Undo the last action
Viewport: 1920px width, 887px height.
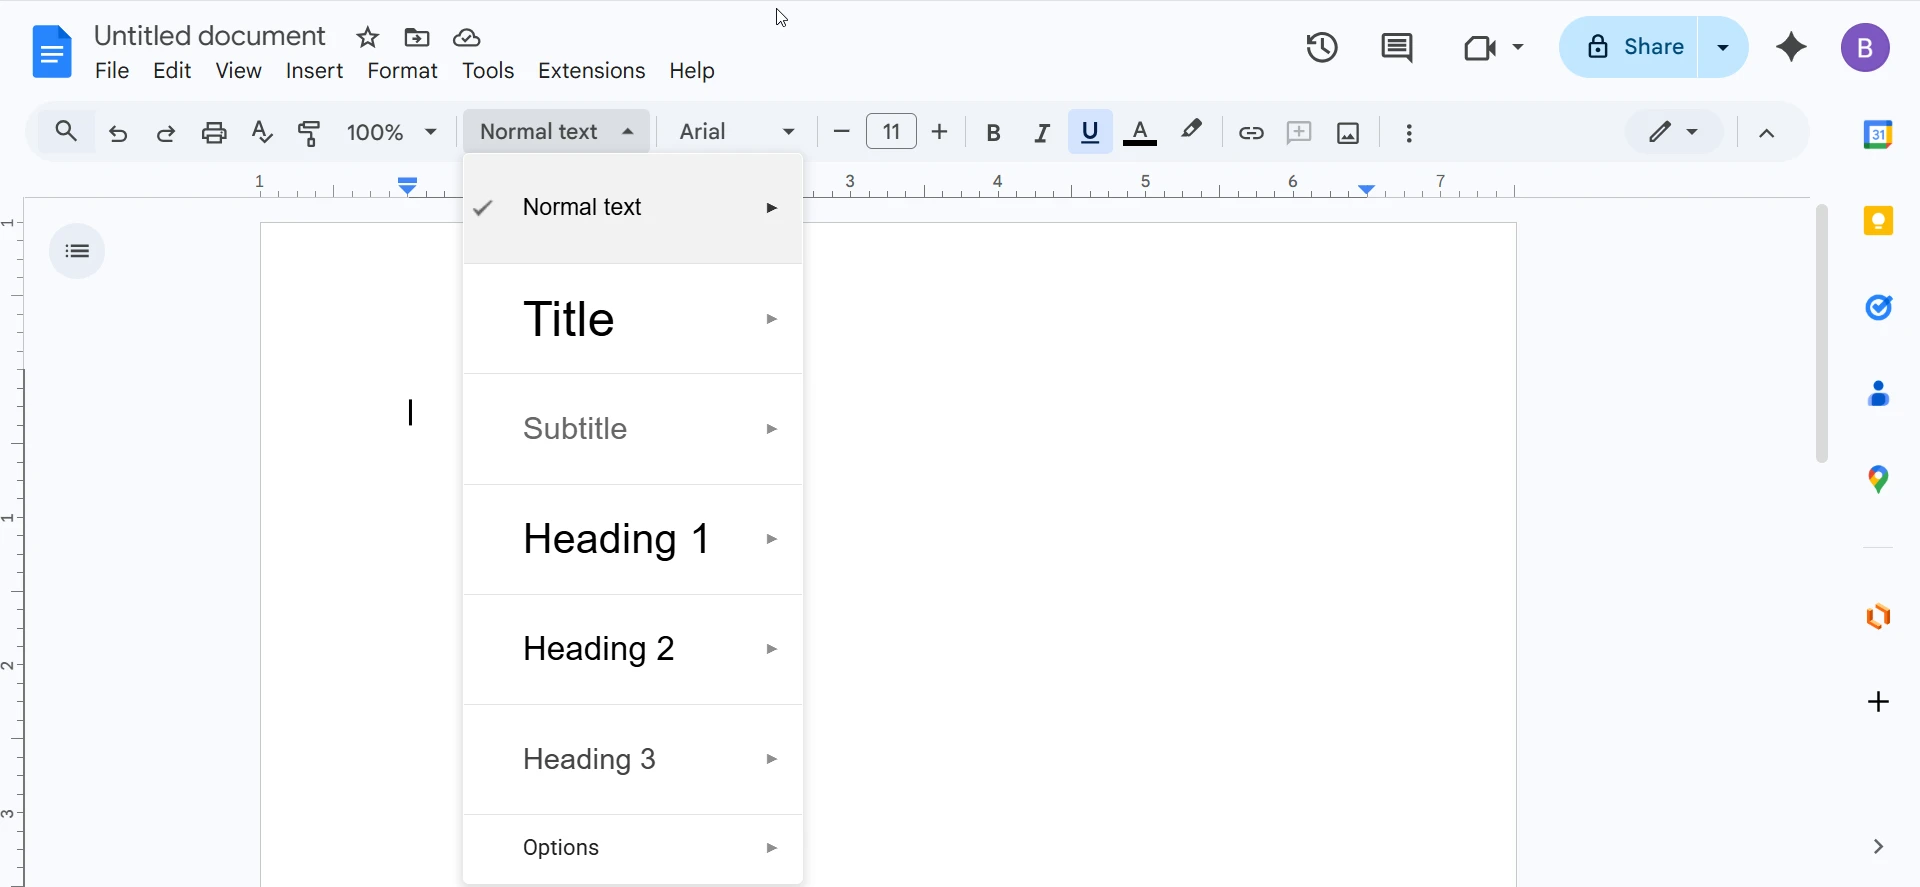tap(118, 133)
